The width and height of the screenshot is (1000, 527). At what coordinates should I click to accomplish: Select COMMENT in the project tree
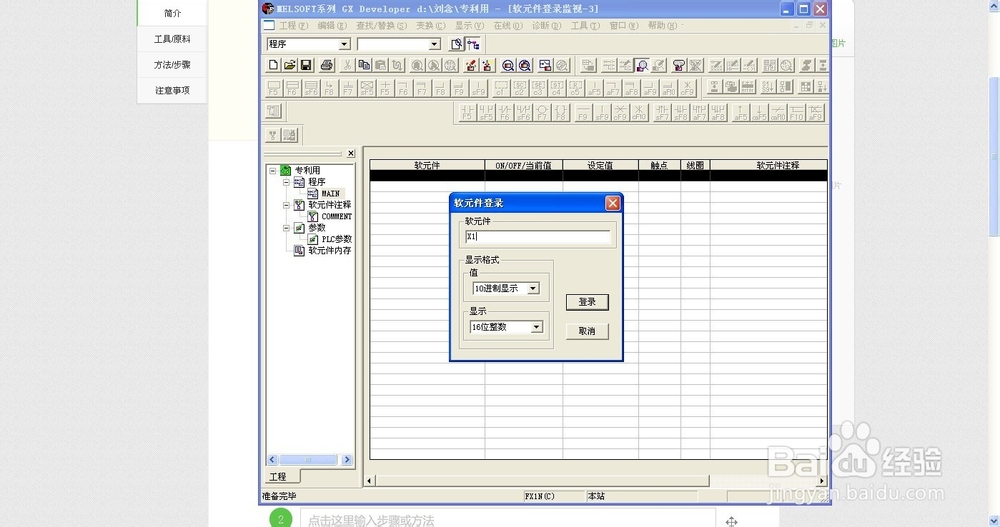tap(337, 216)
